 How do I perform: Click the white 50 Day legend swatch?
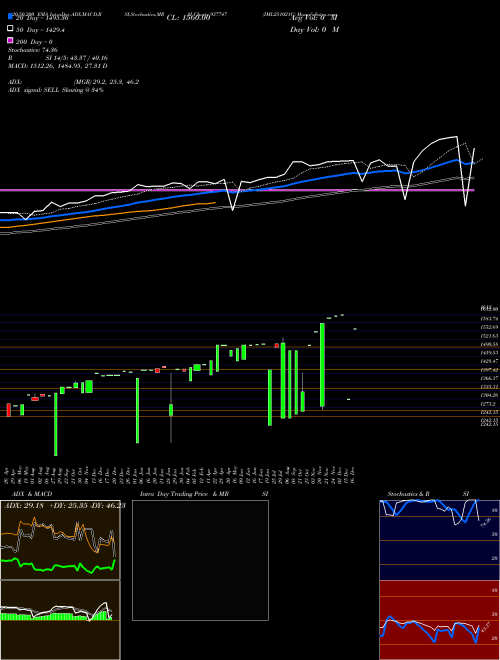pyautogui.click(x=10, y=29)
